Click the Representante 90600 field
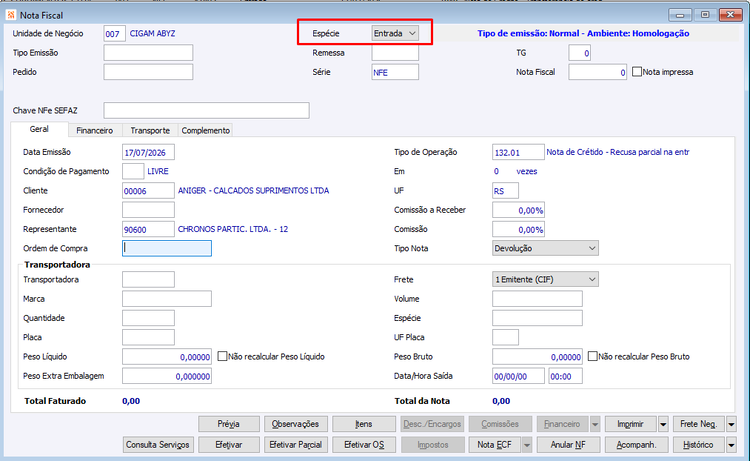The height and width of the screenshot is (461, 750). (x=148, y=229)
